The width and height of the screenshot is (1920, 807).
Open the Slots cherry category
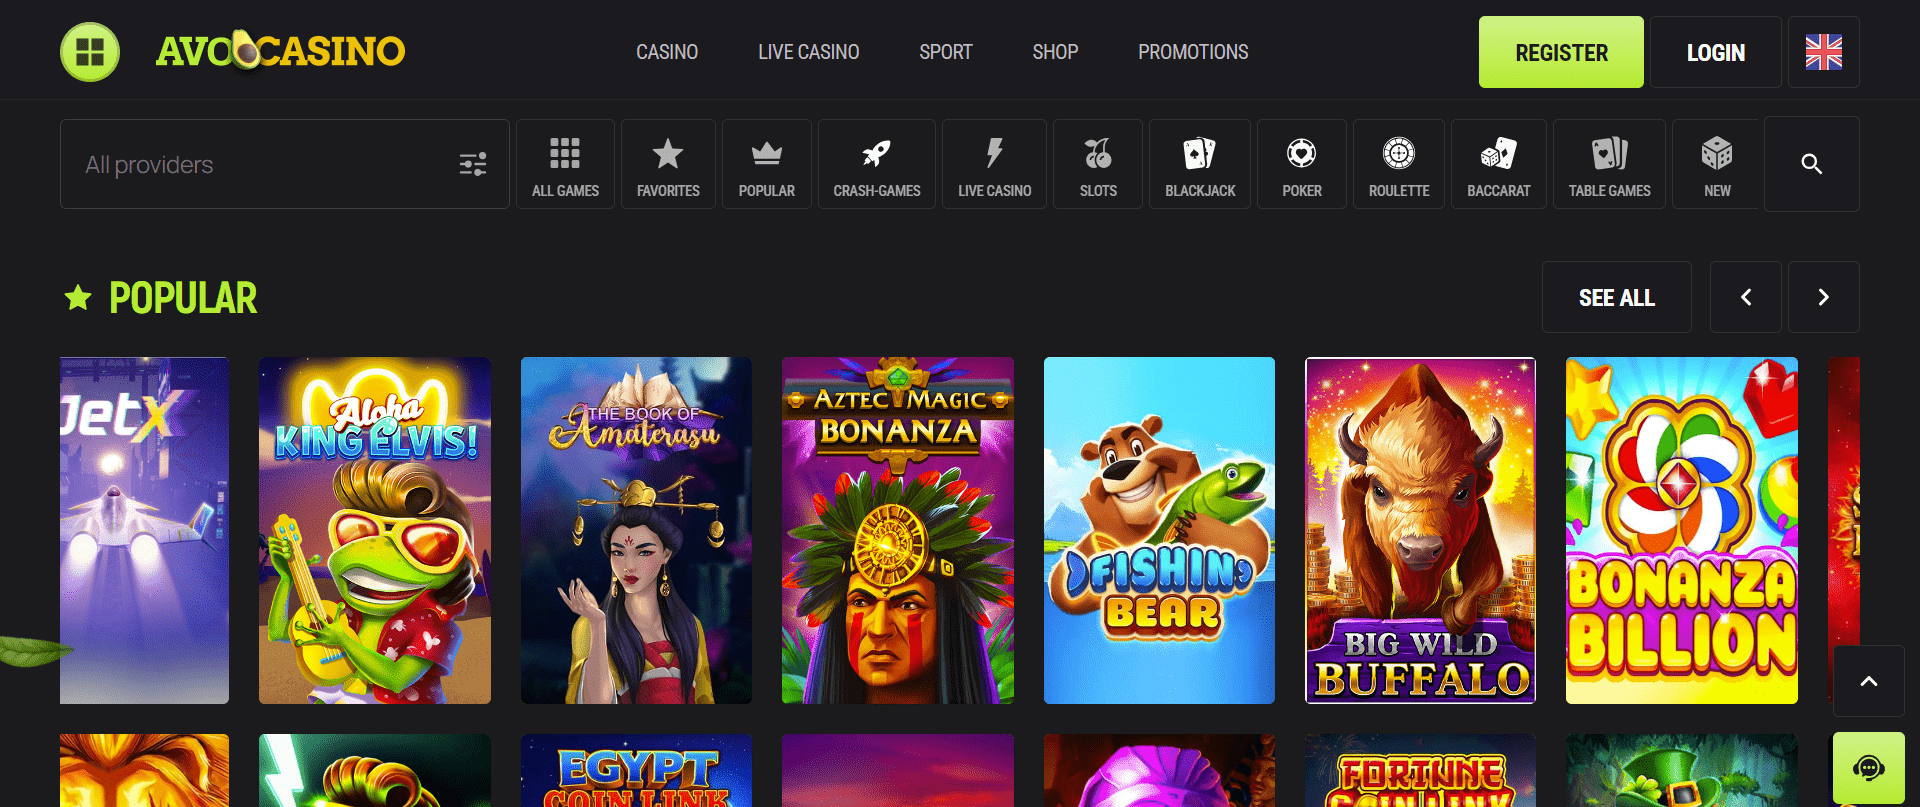[1097, 165]
